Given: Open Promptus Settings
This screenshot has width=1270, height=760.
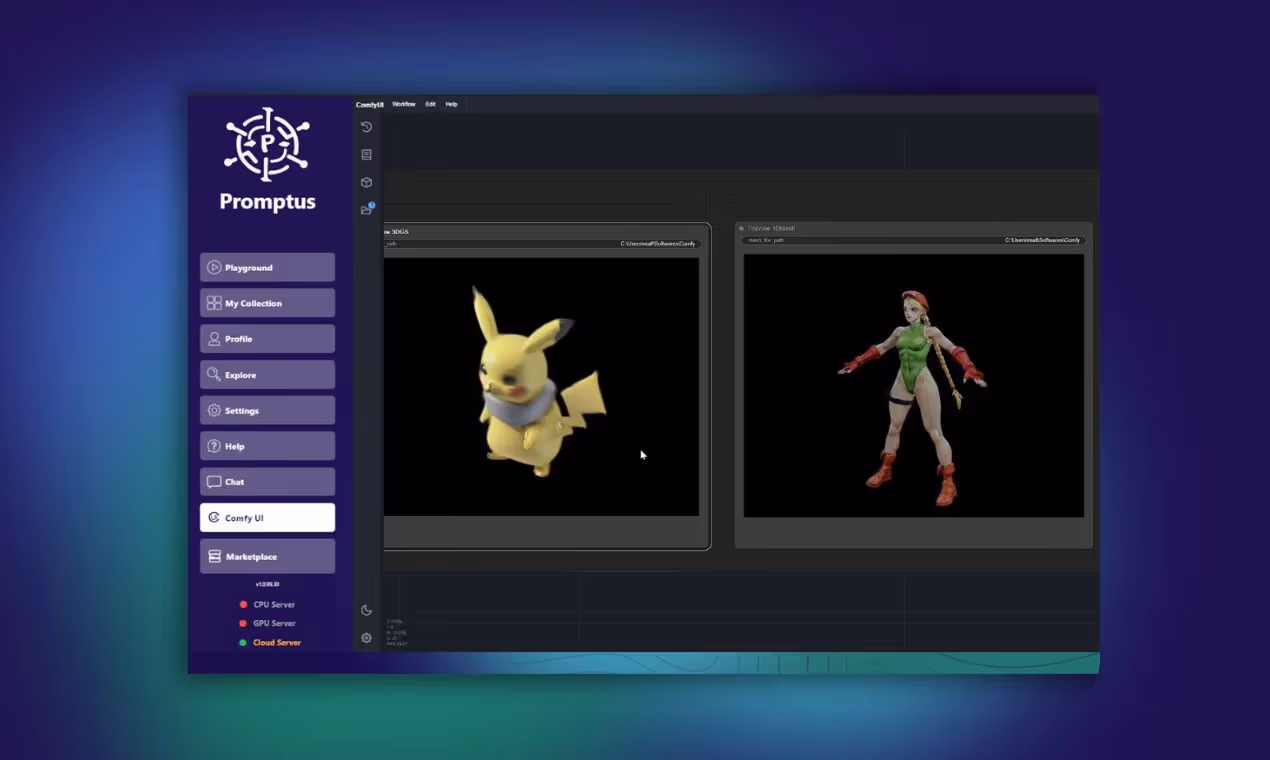Looking at the screenshot, I should click(267, 410).
